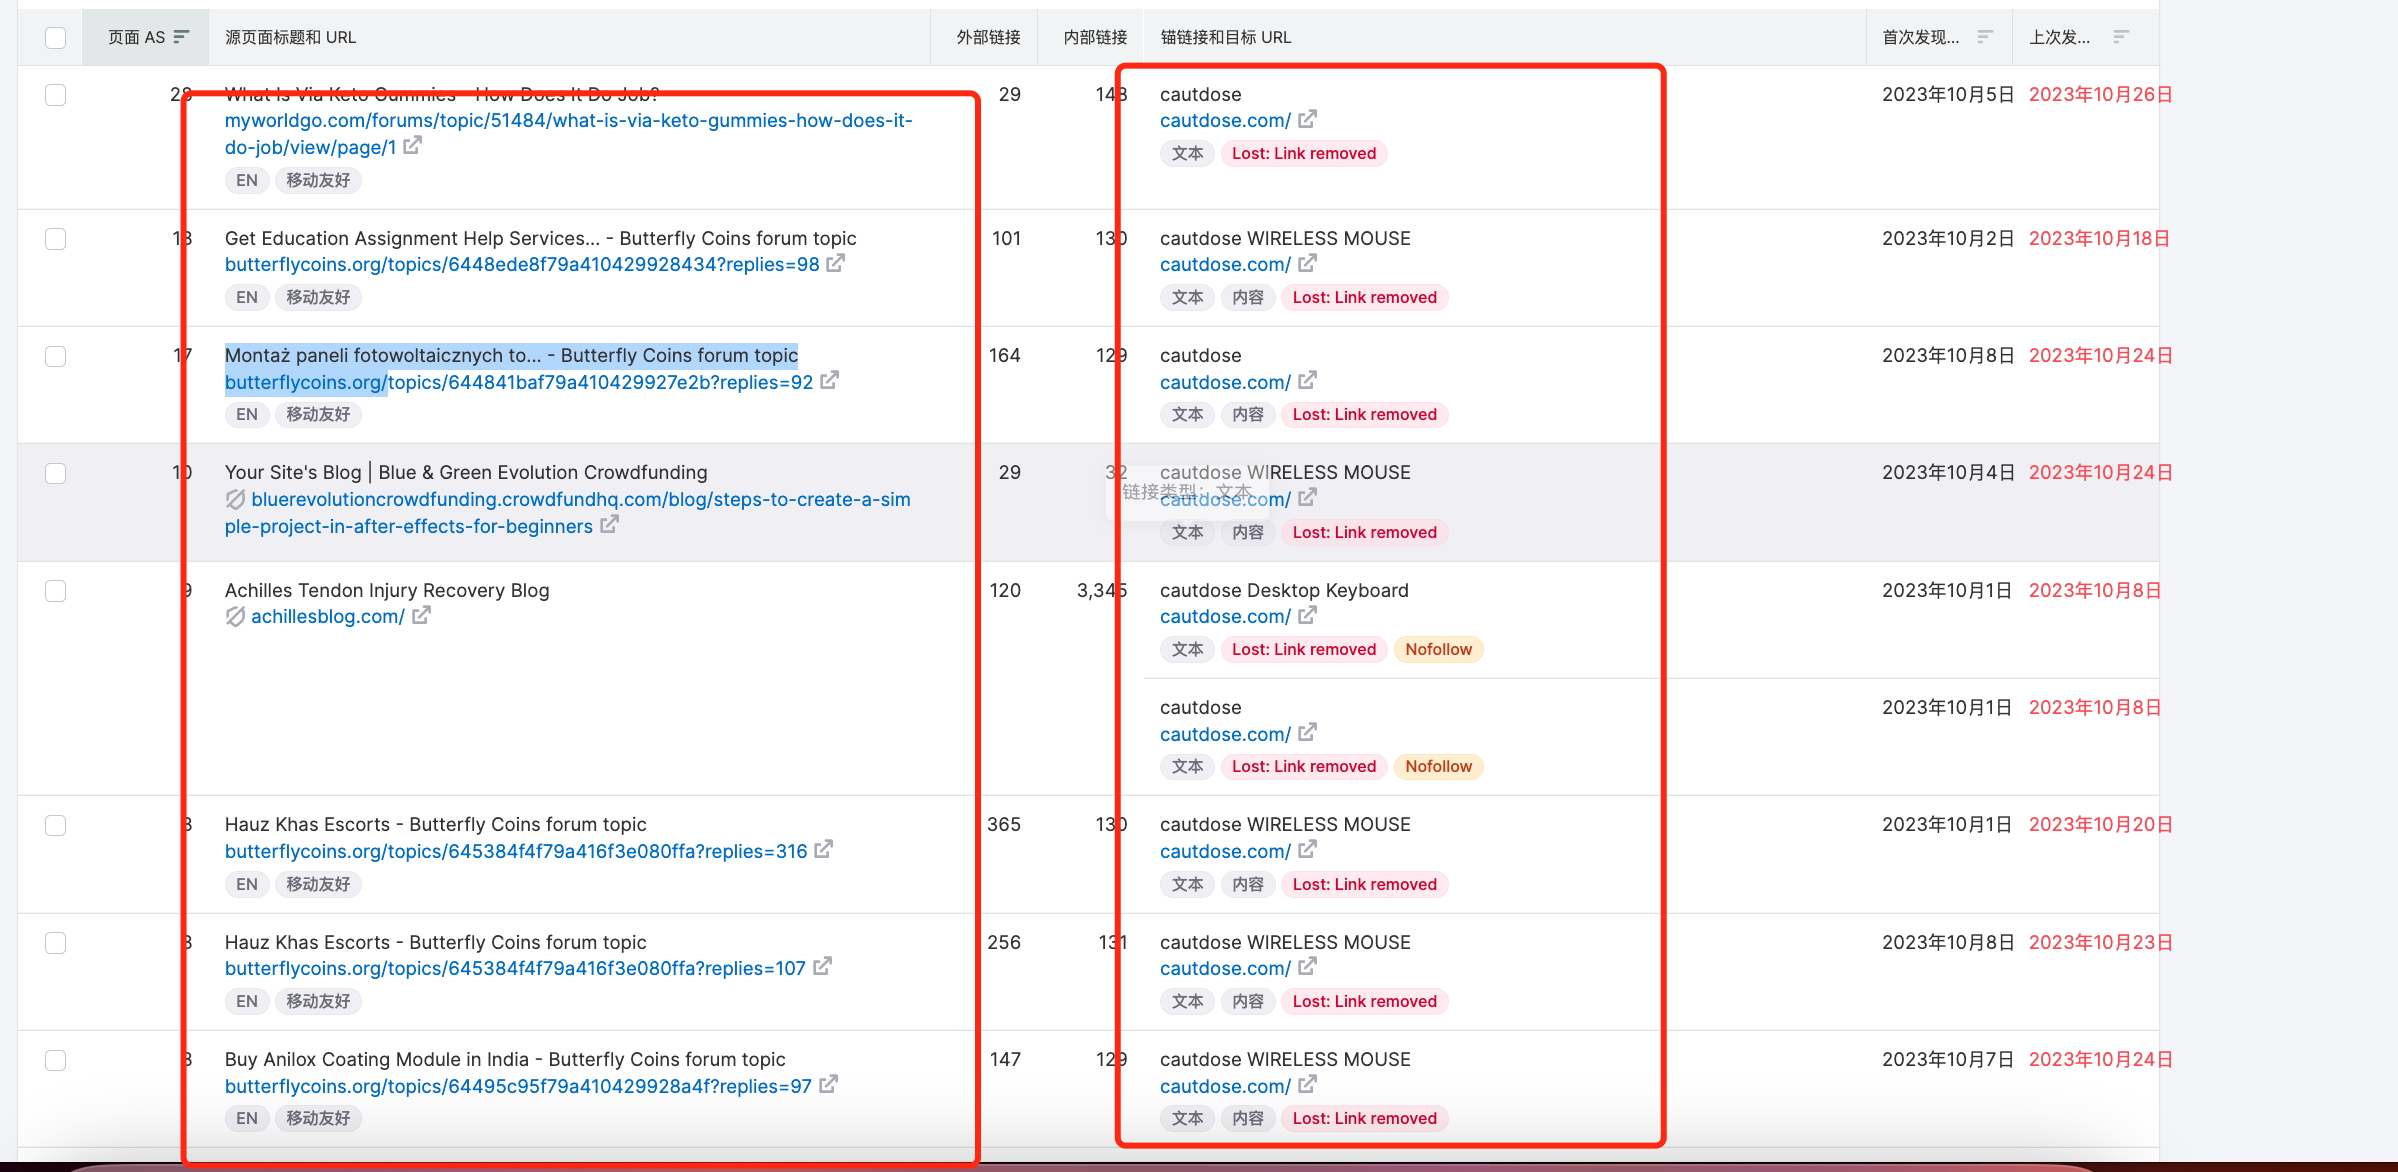The width and height of the screenshot is (2398, 1172).
Task: Click the first Lost: Link removed badge
Action: pos(1303,153)
